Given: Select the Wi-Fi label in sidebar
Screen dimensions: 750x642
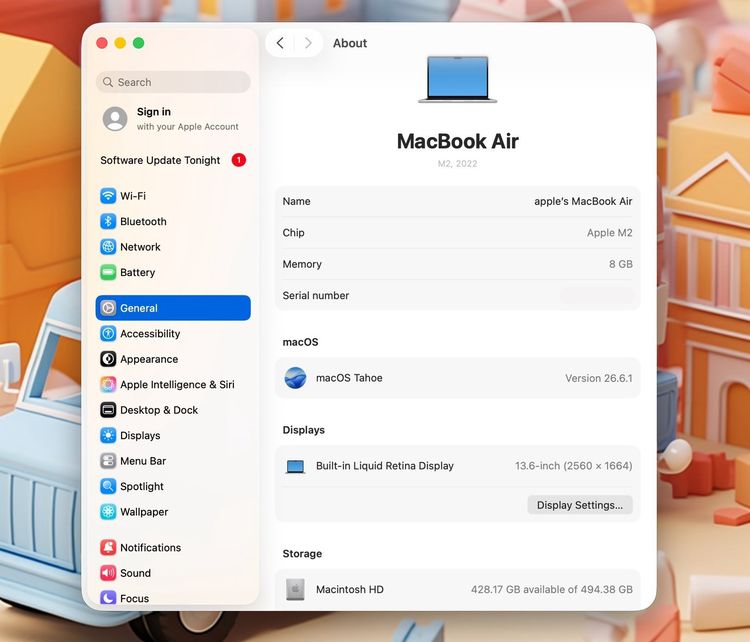Looking at the screenshot, I should pos(133,196).
